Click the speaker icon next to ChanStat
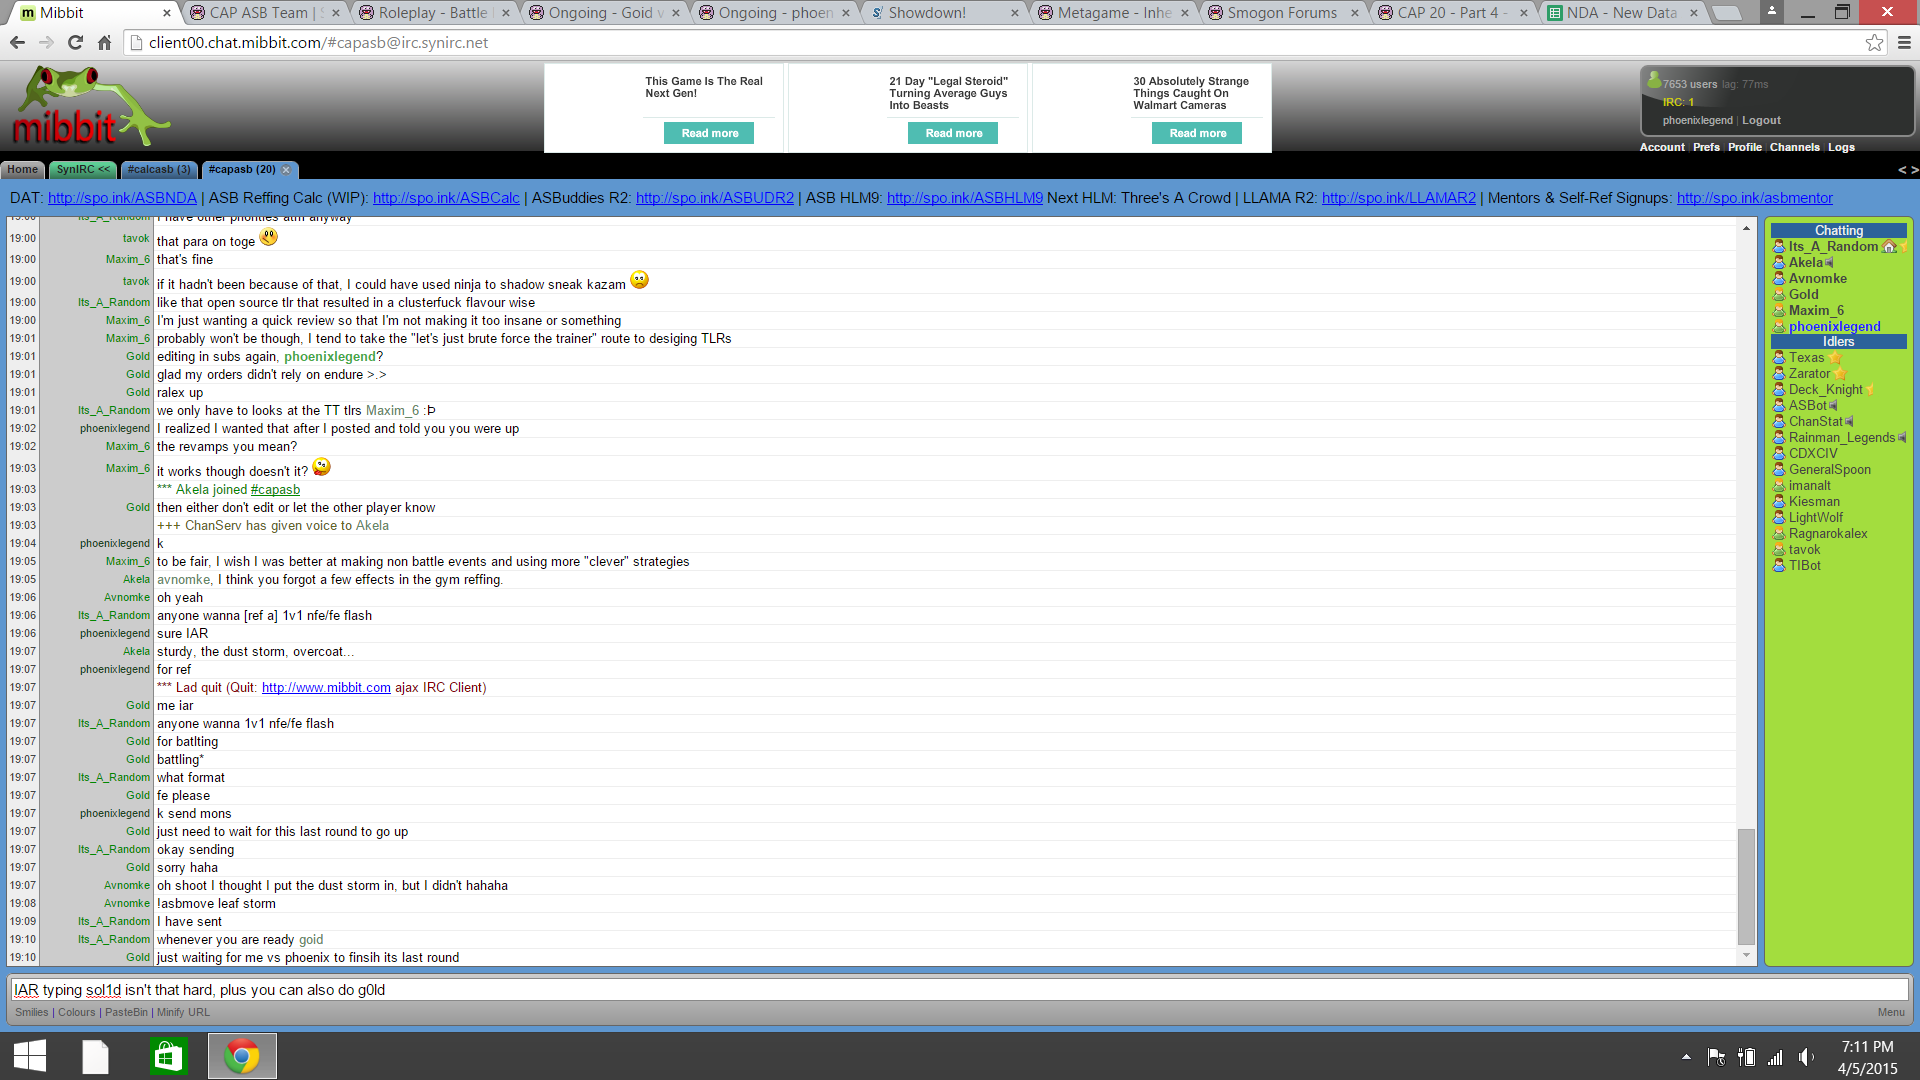The image size is (1920, 1080). [1850, 422]
